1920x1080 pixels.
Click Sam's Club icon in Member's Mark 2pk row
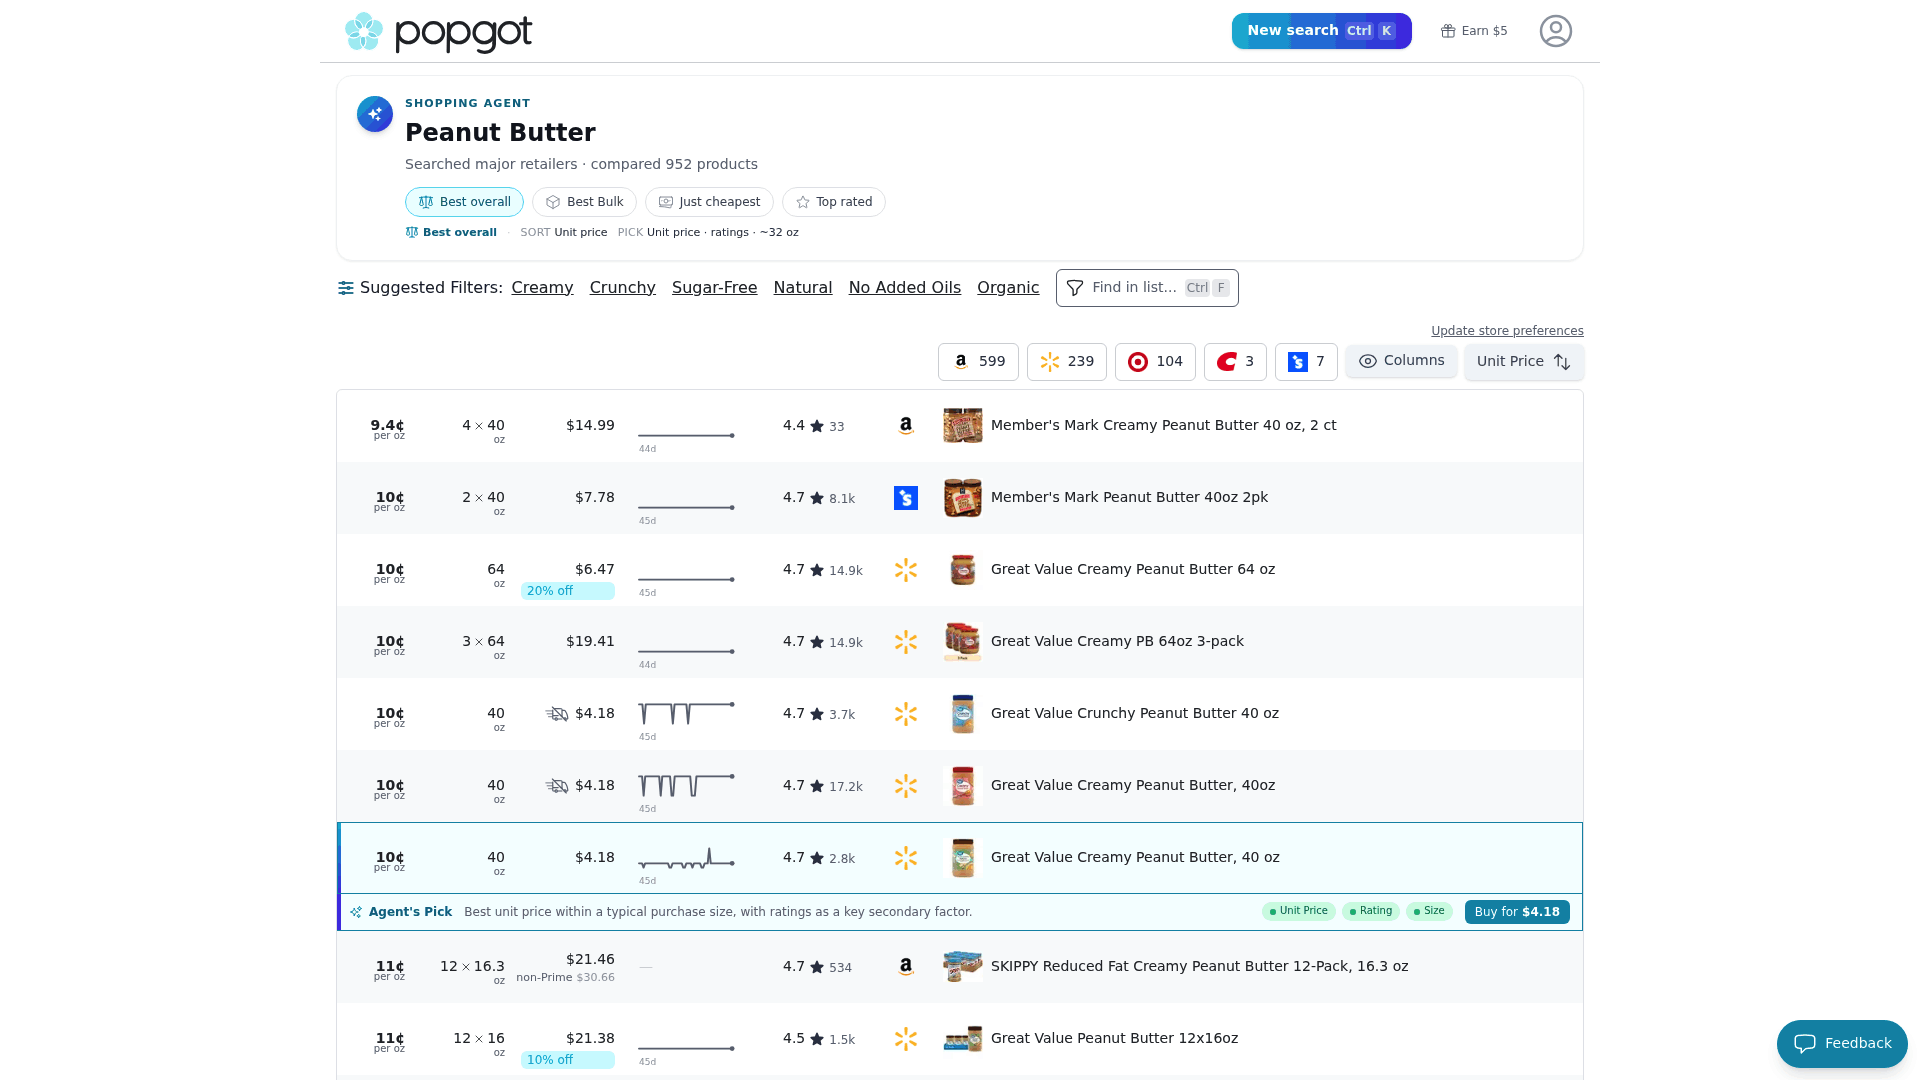click(x=906, y=498)
